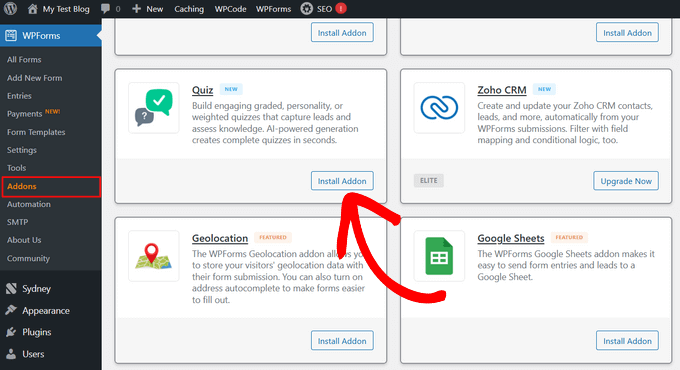
Task: Open the New menu in admin bar
Action: tap(154, 9)
